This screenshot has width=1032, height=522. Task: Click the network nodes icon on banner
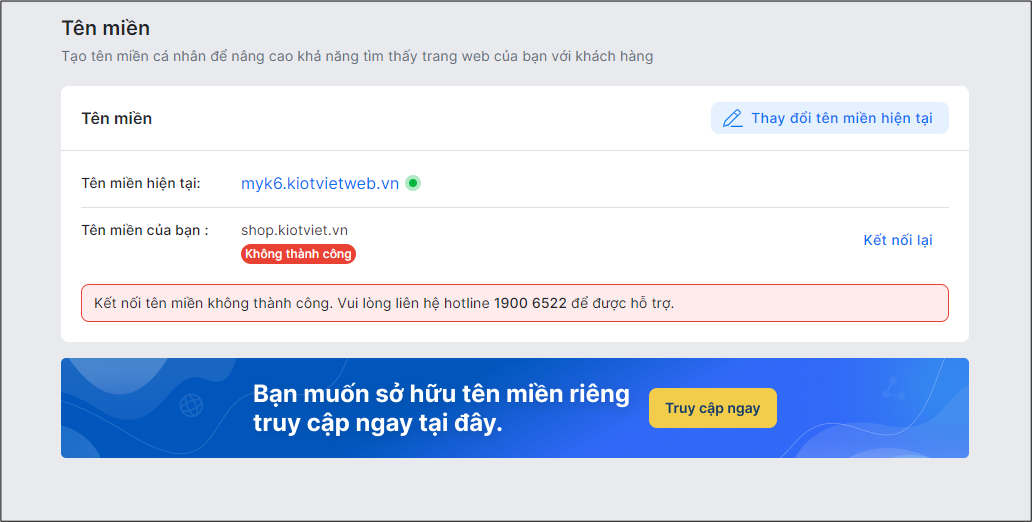click(893, 388)
